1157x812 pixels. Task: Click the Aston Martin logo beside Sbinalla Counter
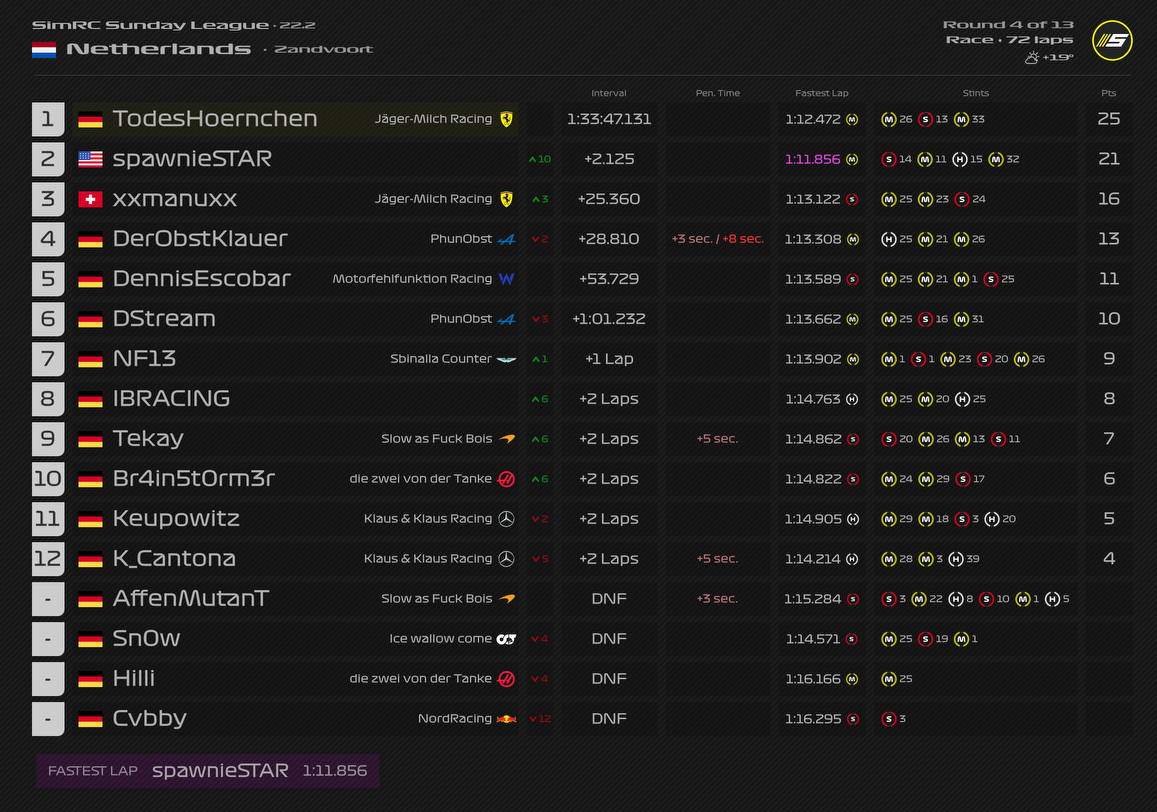(506, 359)
